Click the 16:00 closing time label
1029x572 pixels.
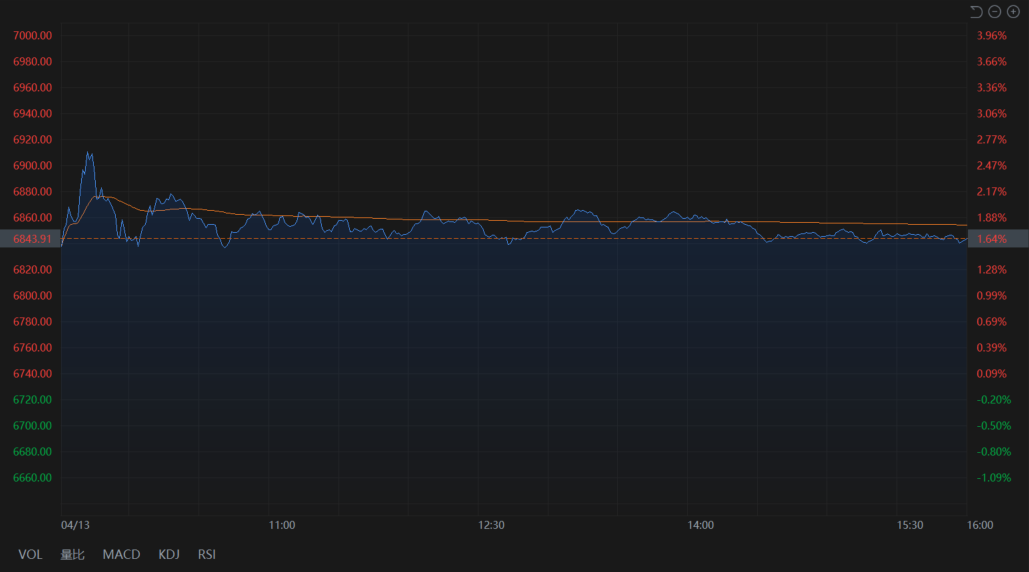(x=979, y=525)
